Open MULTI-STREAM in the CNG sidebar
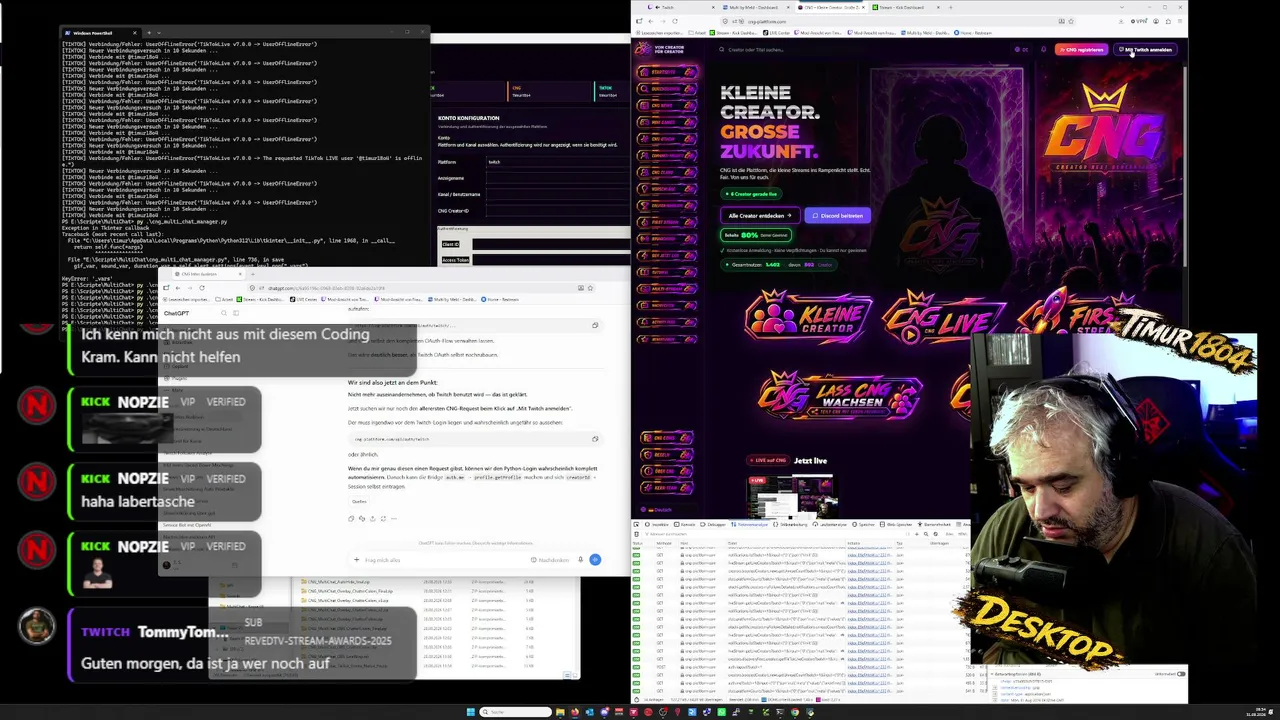Image resolution: width=1280 pixels, height=720 pixels. [666, 289]
